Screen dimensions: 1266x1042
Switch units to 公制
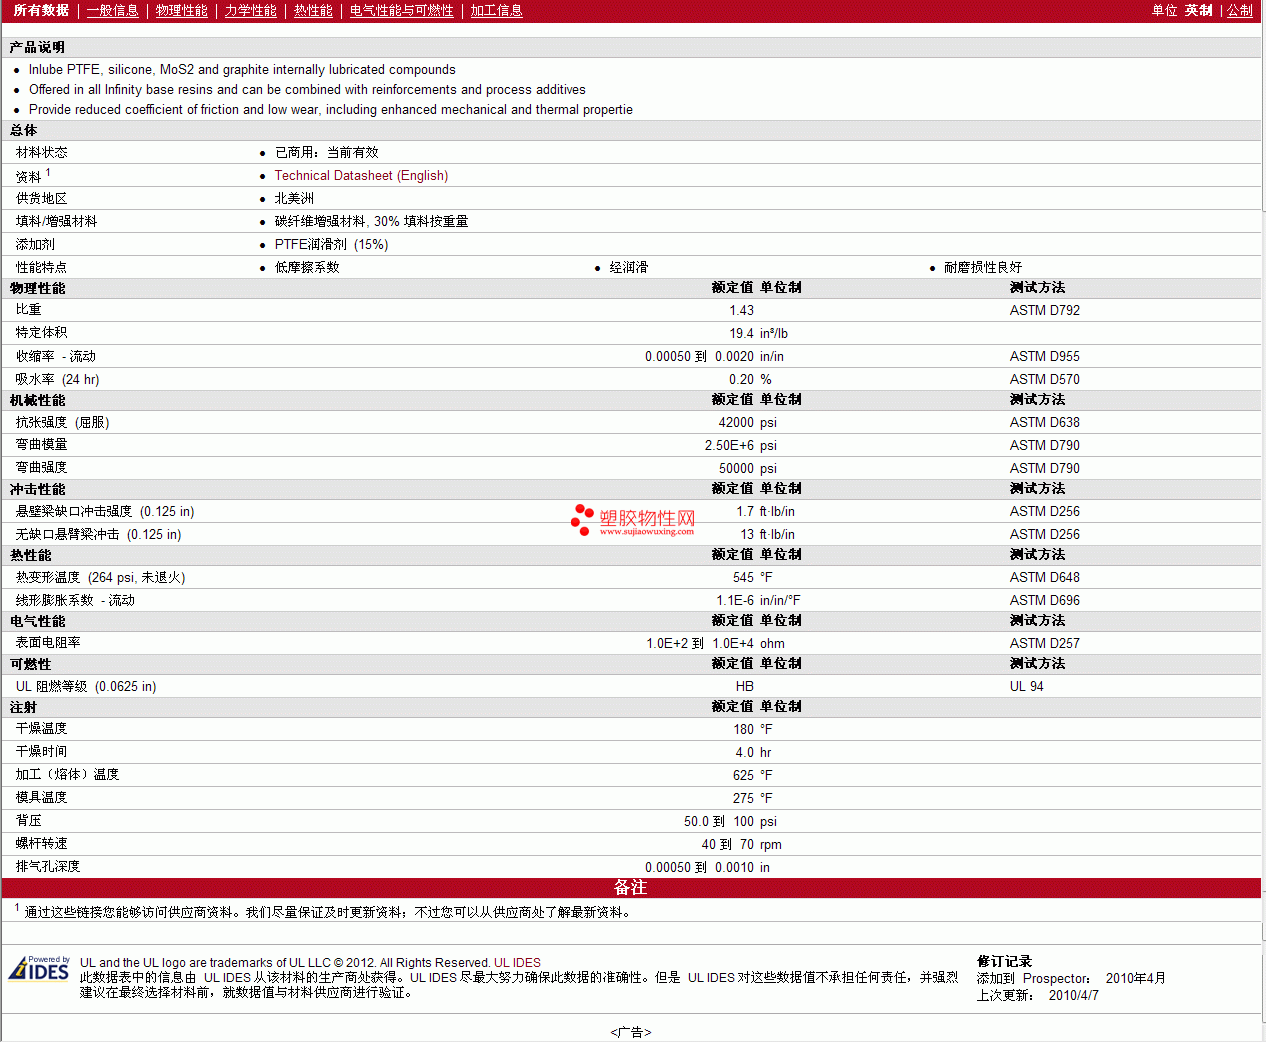1239,10
